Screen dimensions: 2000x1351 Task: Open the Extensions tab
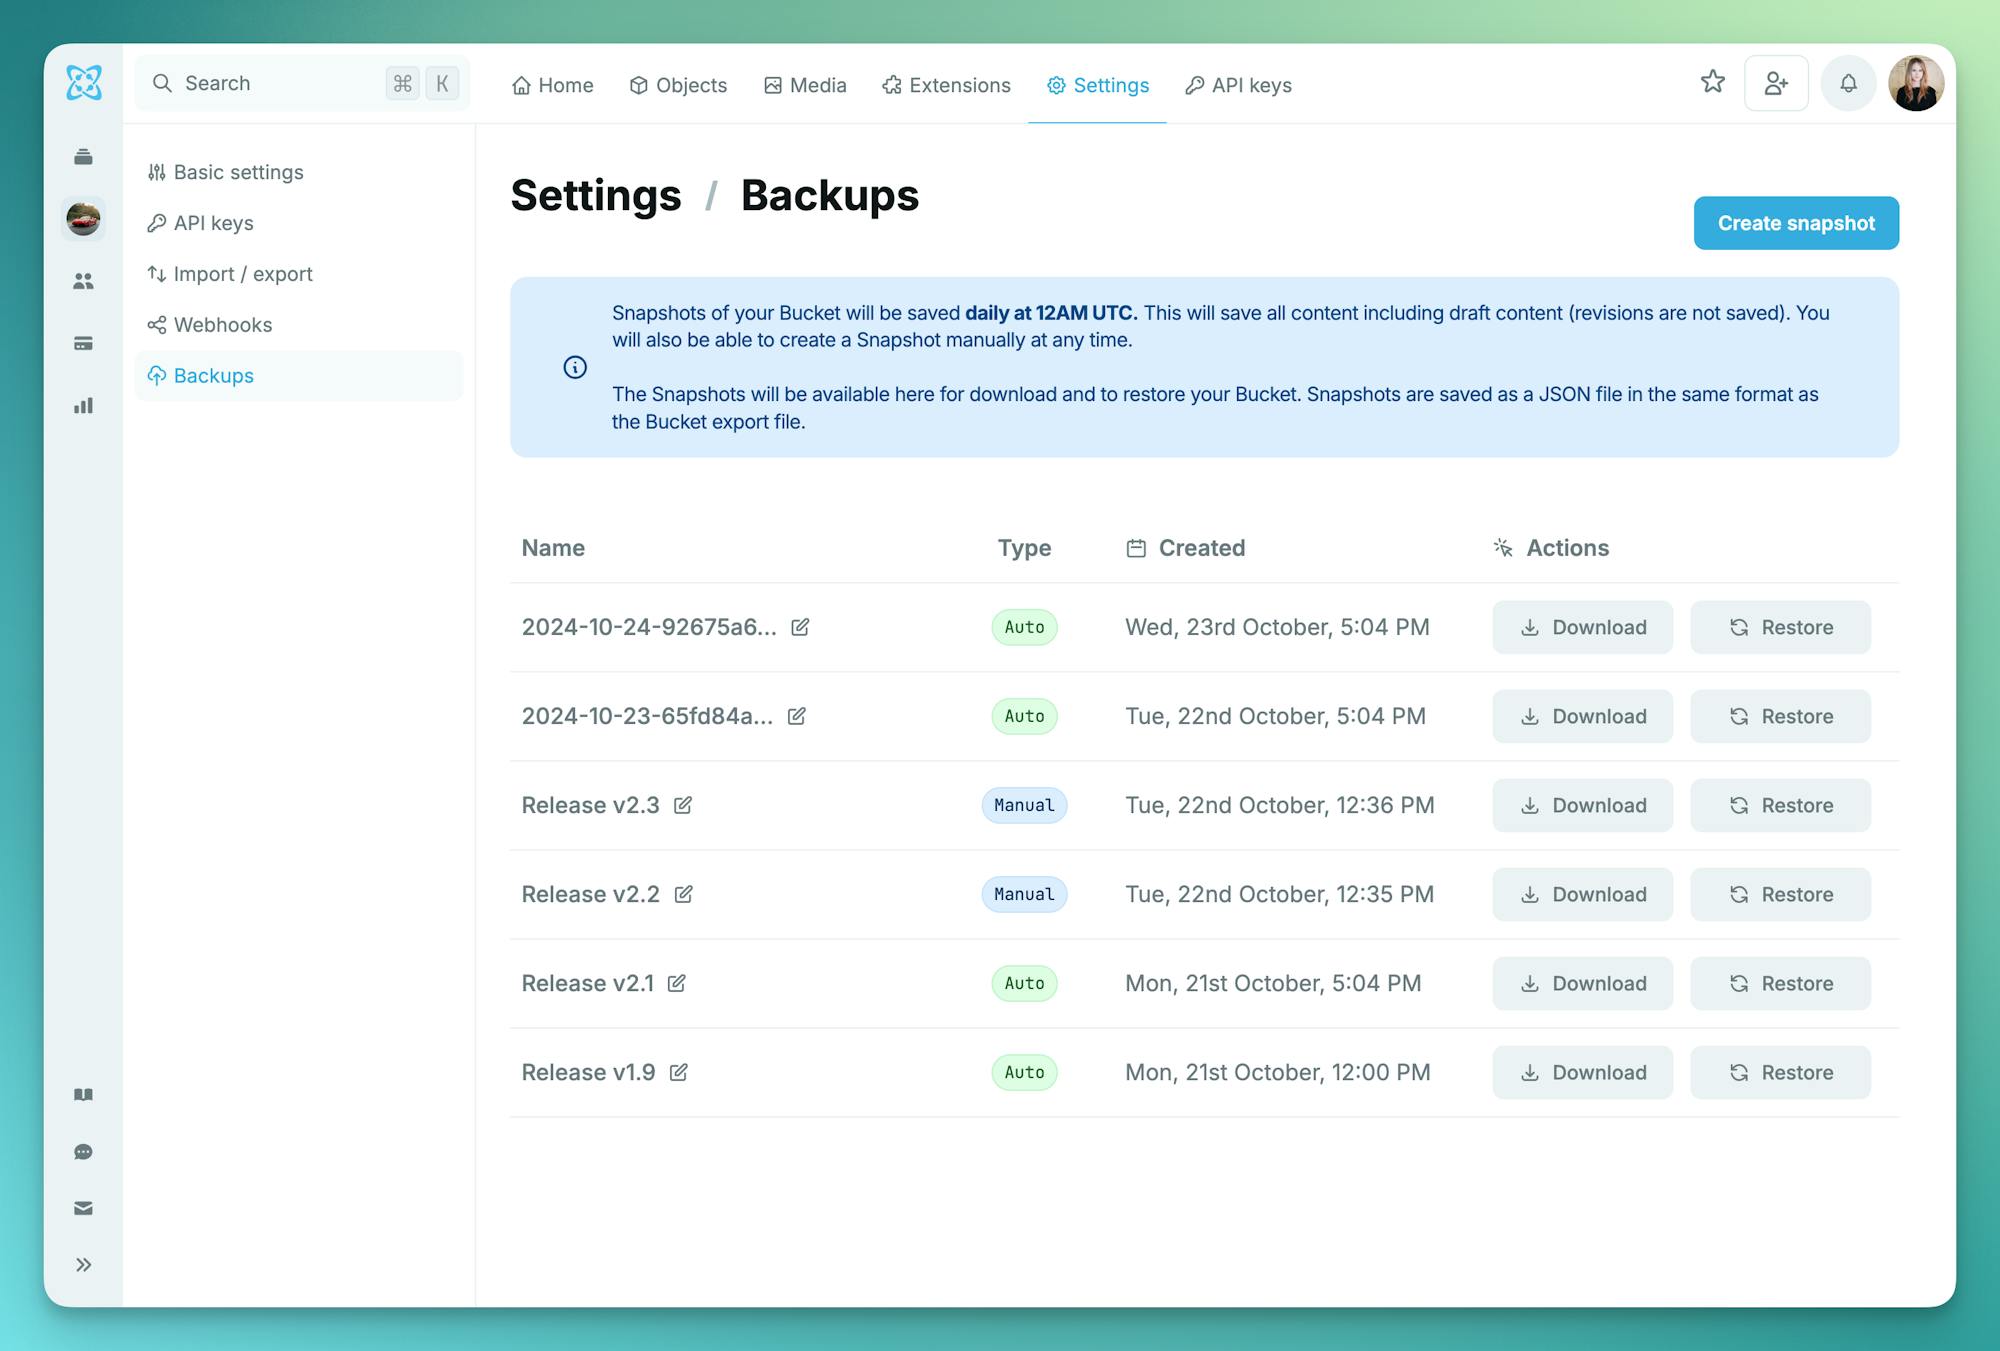(946, 85)
